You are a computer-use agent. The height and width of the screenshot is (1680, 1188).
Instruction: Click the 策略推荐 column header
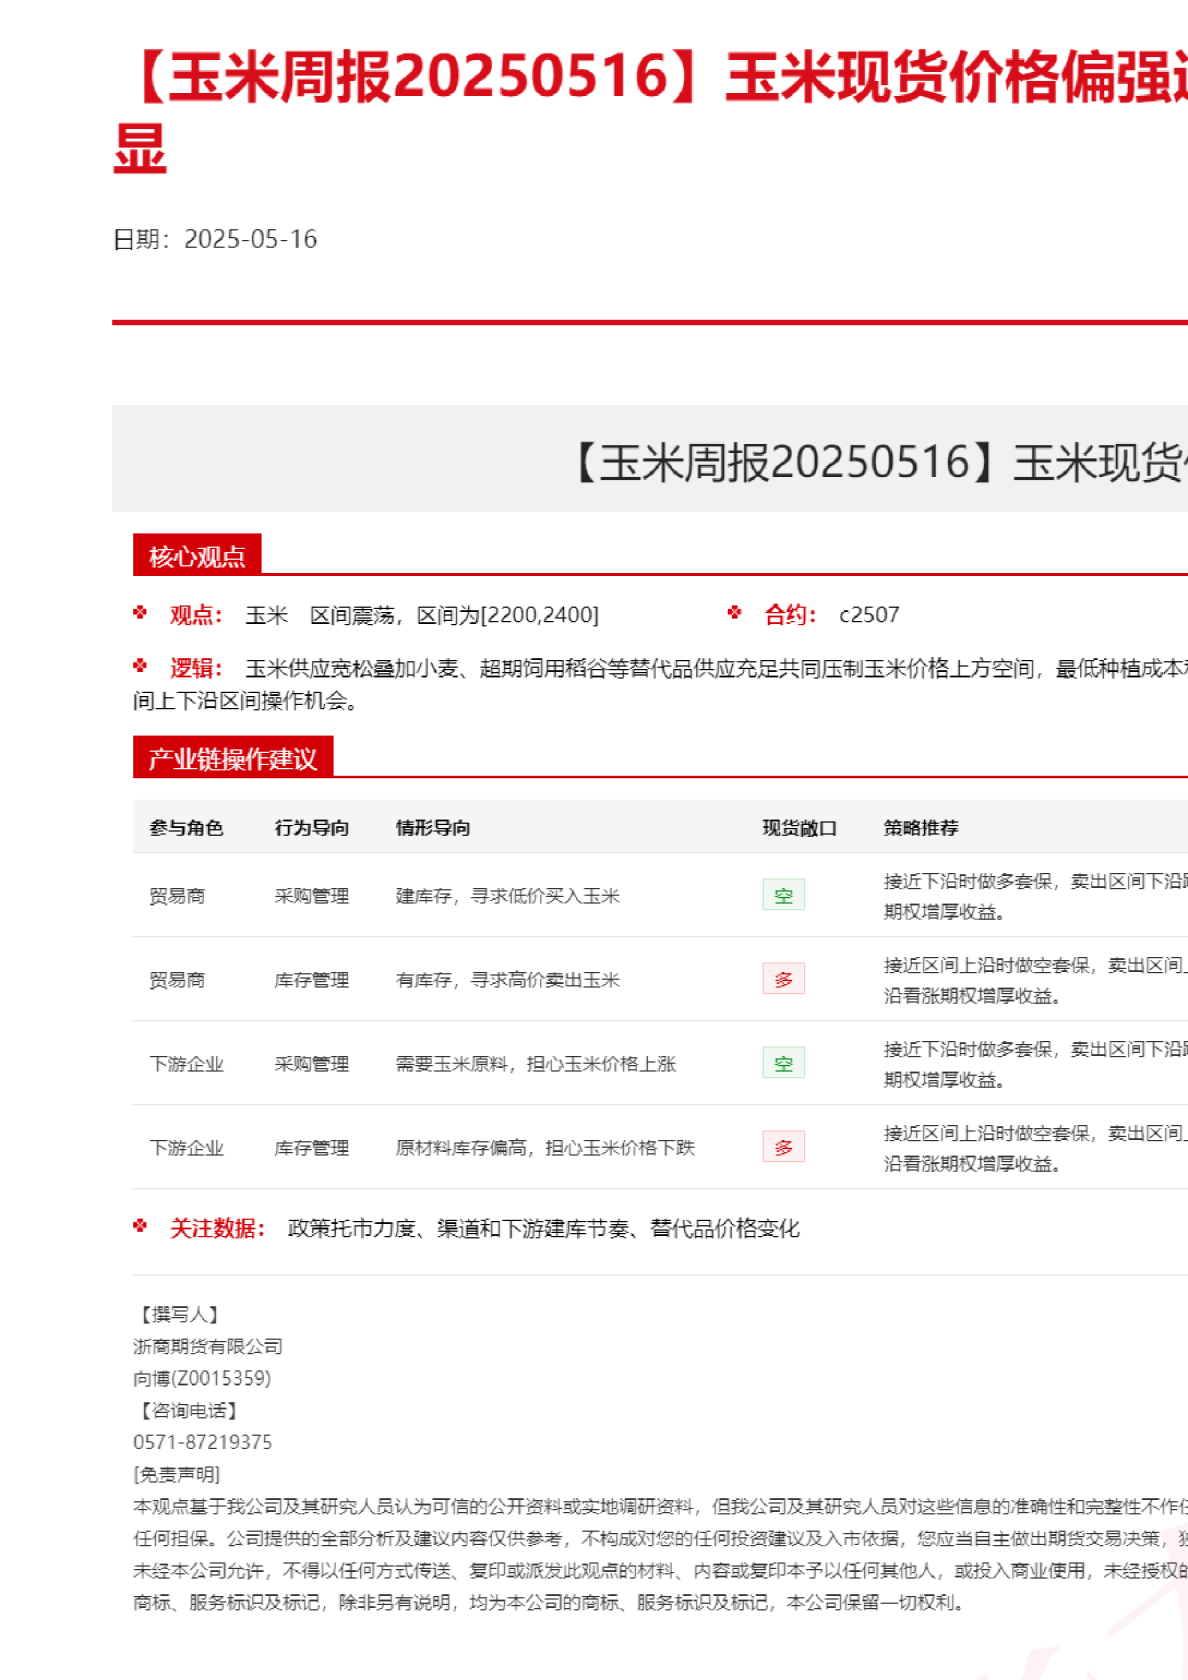coord(921,828)
